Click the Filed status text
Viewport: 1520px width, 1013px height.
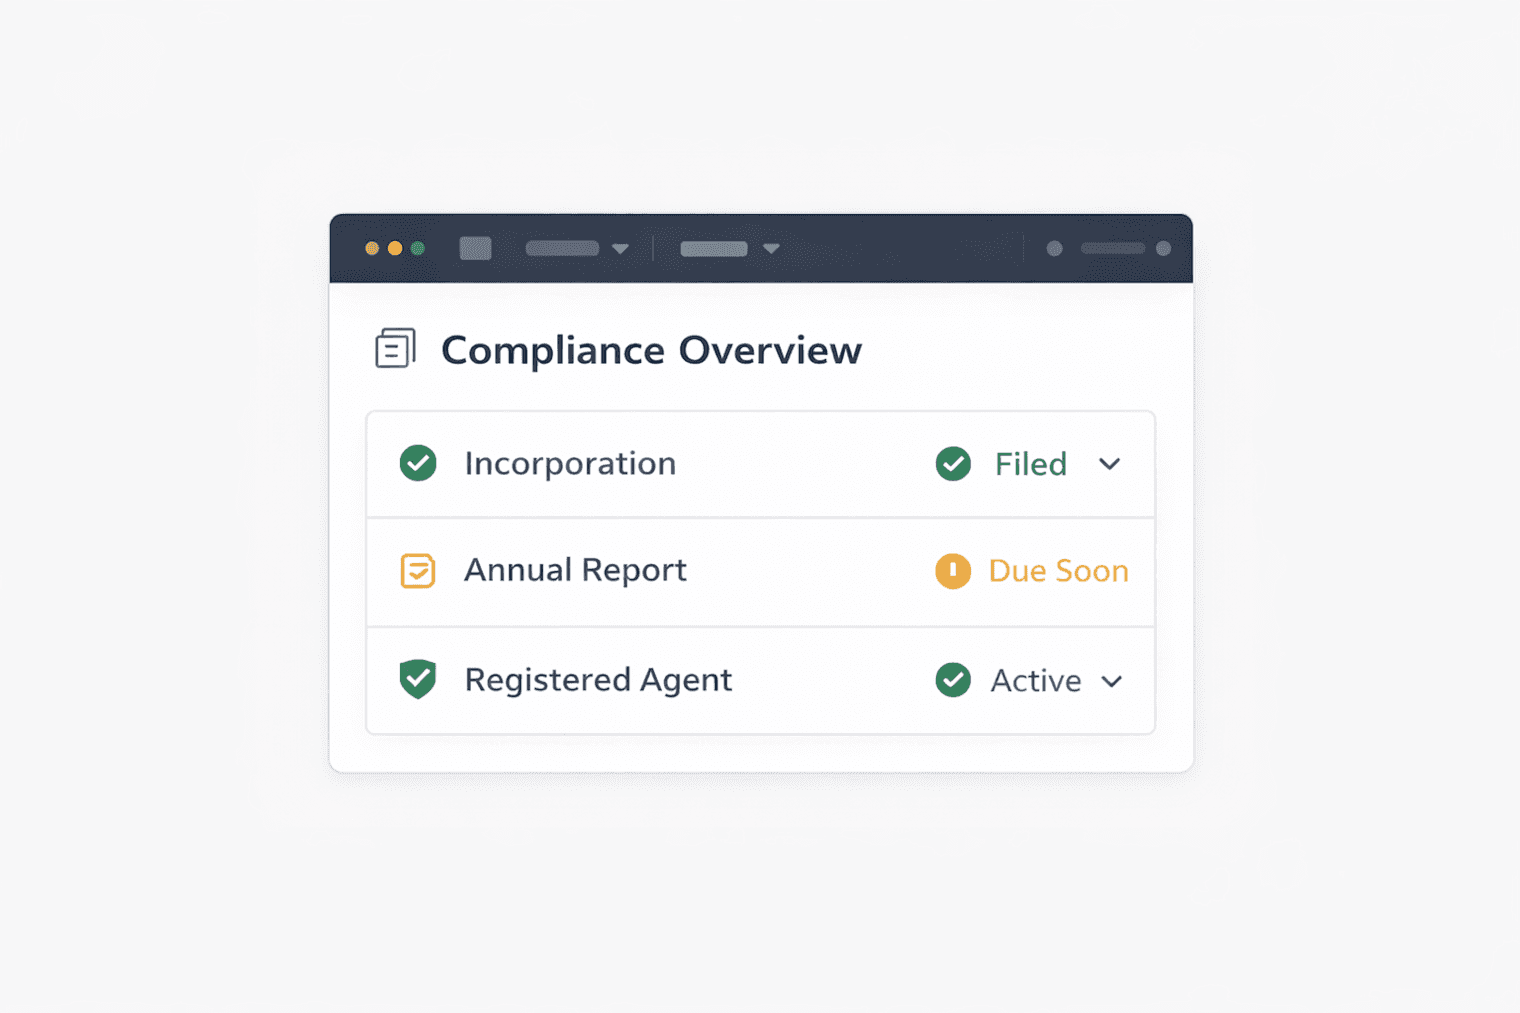[x=1030, y=464]
